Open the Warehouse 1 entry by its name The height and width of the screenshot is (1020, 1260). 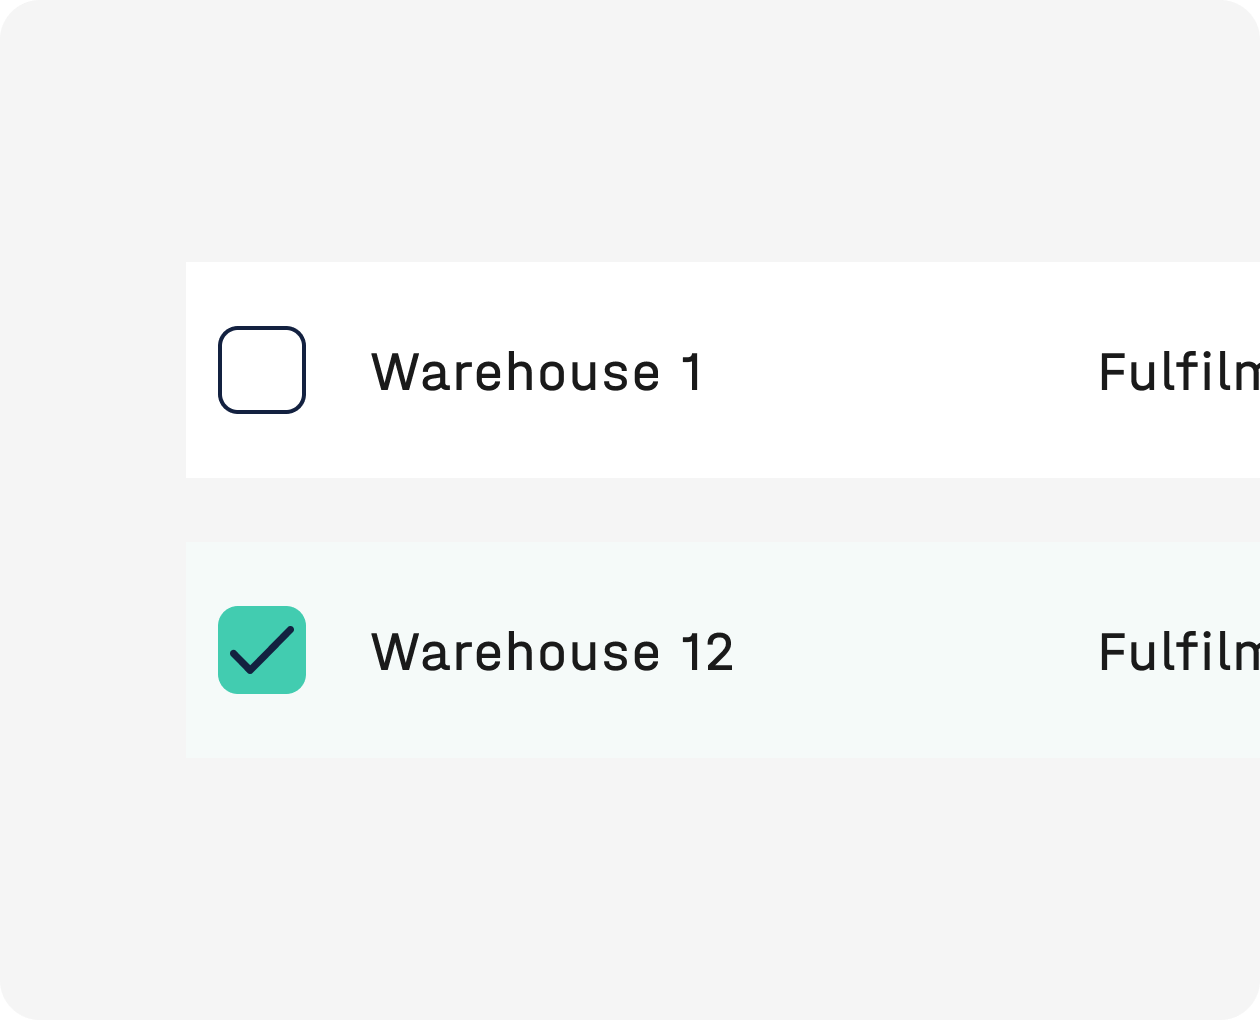(538, 372)
